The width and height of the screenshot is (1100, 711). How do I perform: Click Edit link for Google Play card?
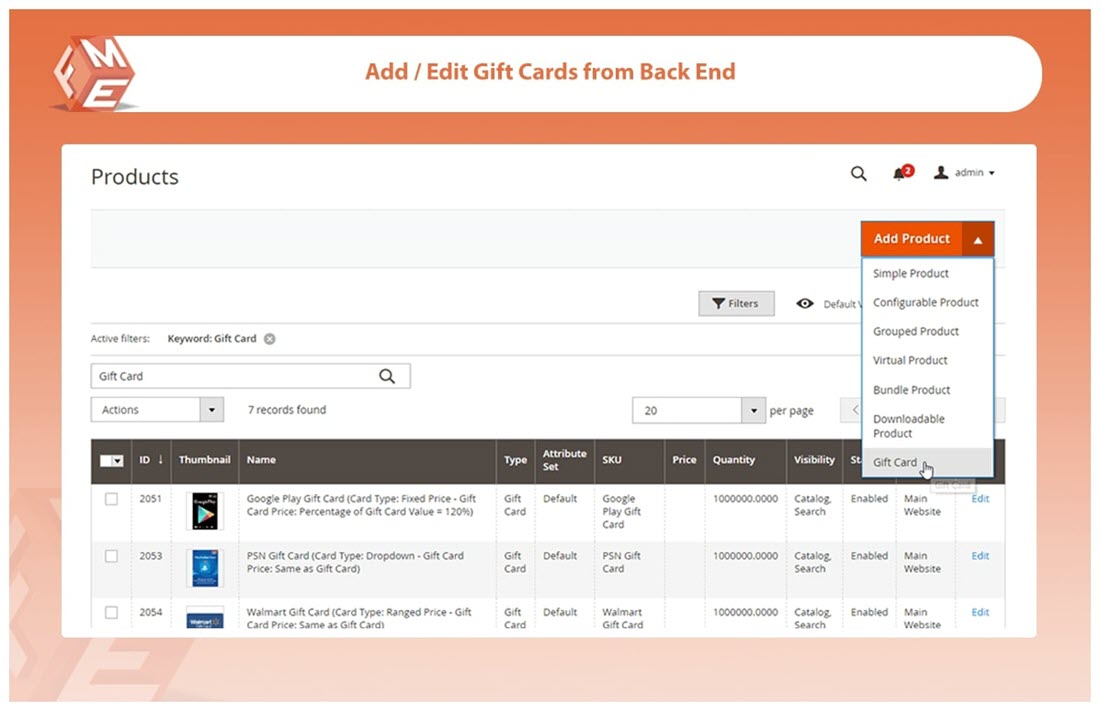click(x=980, y=499)
